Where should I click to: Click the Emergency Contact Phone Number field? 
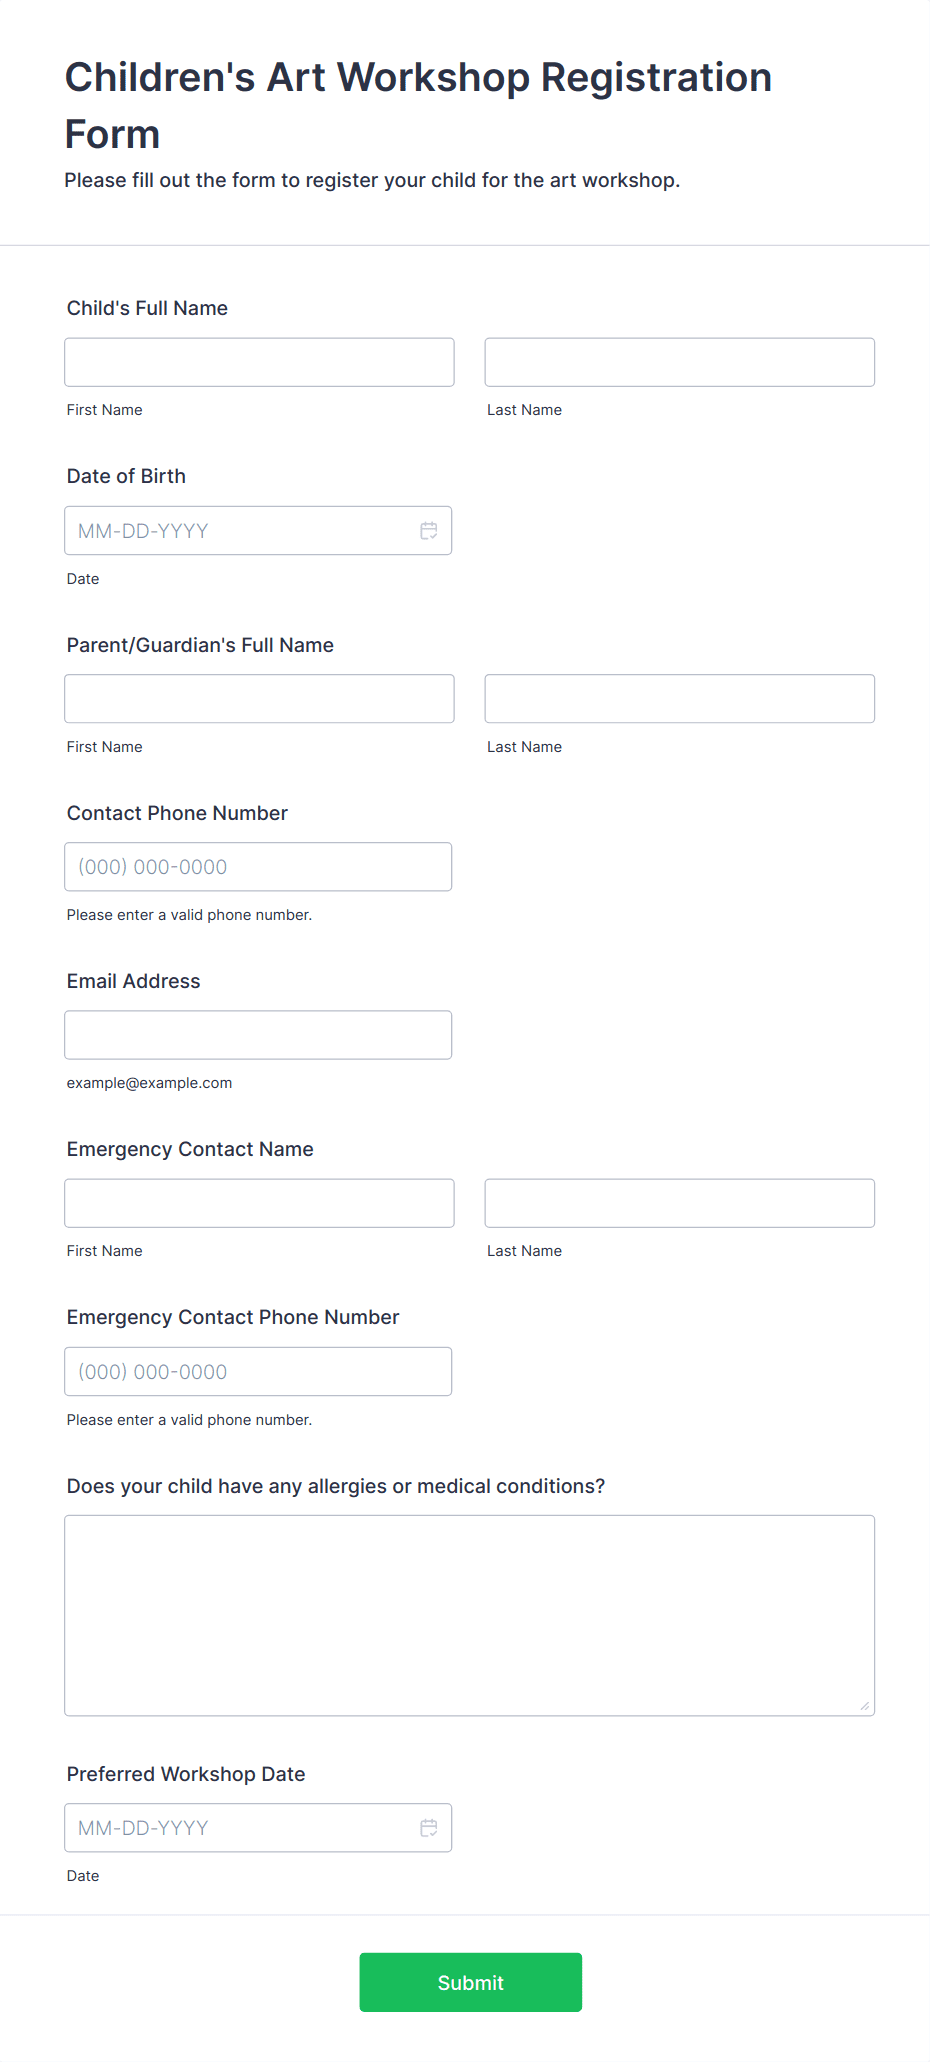click(x=258, y=1372)
